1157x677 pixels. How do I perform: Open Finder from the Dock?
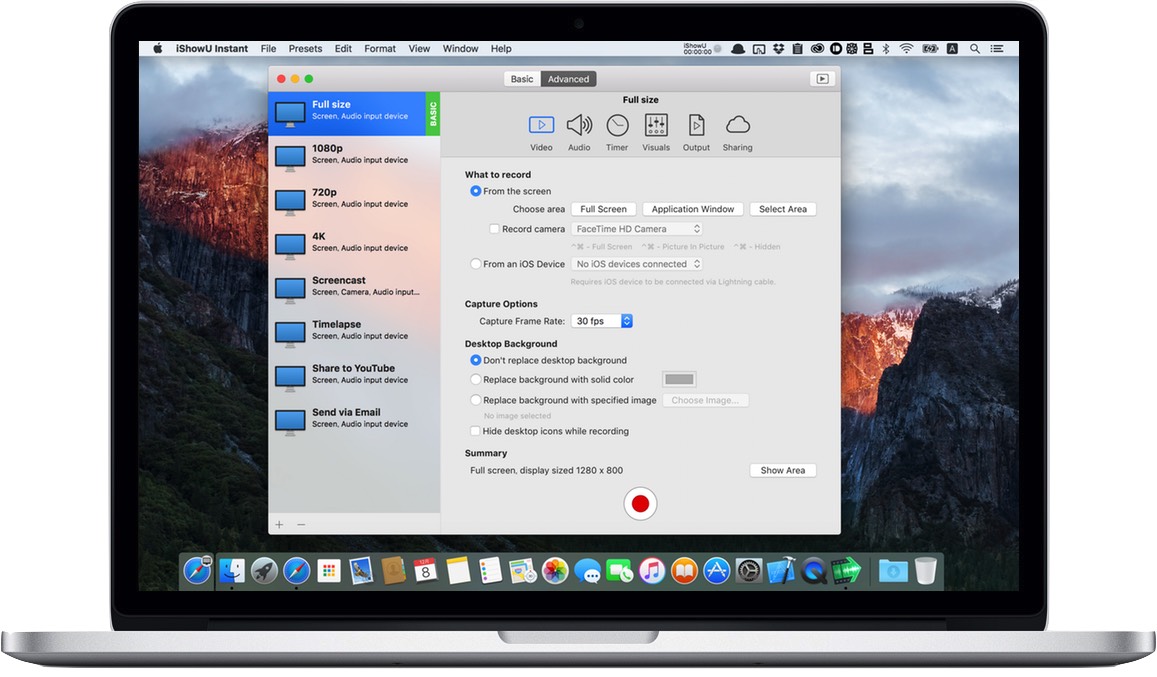[x=232, y=571]
